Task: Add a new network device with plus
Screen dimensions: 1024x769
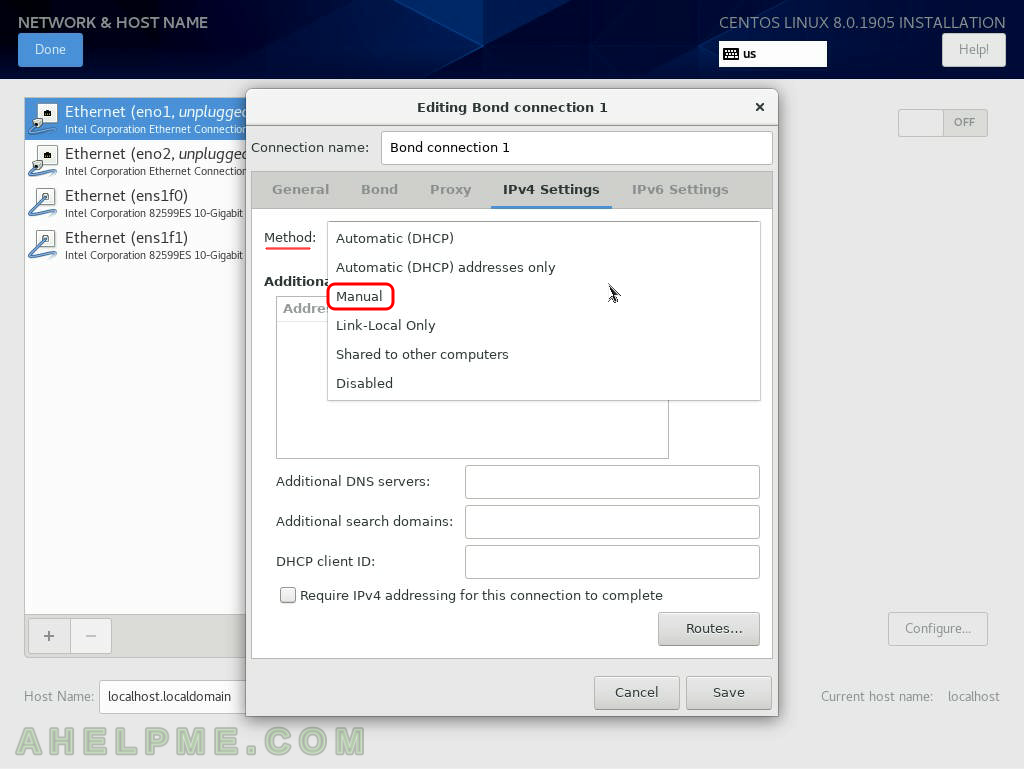Action: [49, 636]
